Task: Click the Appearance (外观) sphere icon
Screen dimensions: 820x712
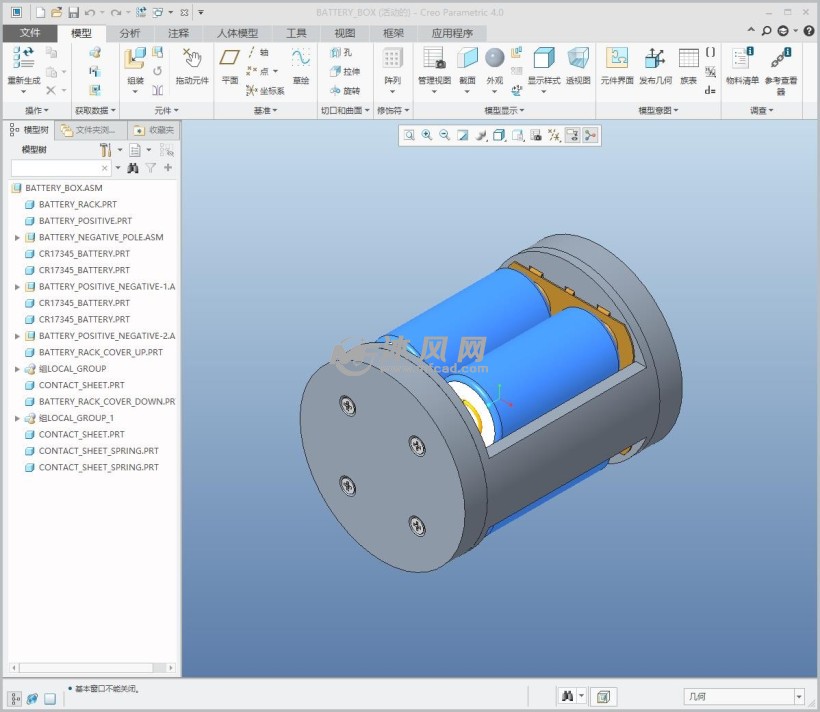Action: point(494,58)
